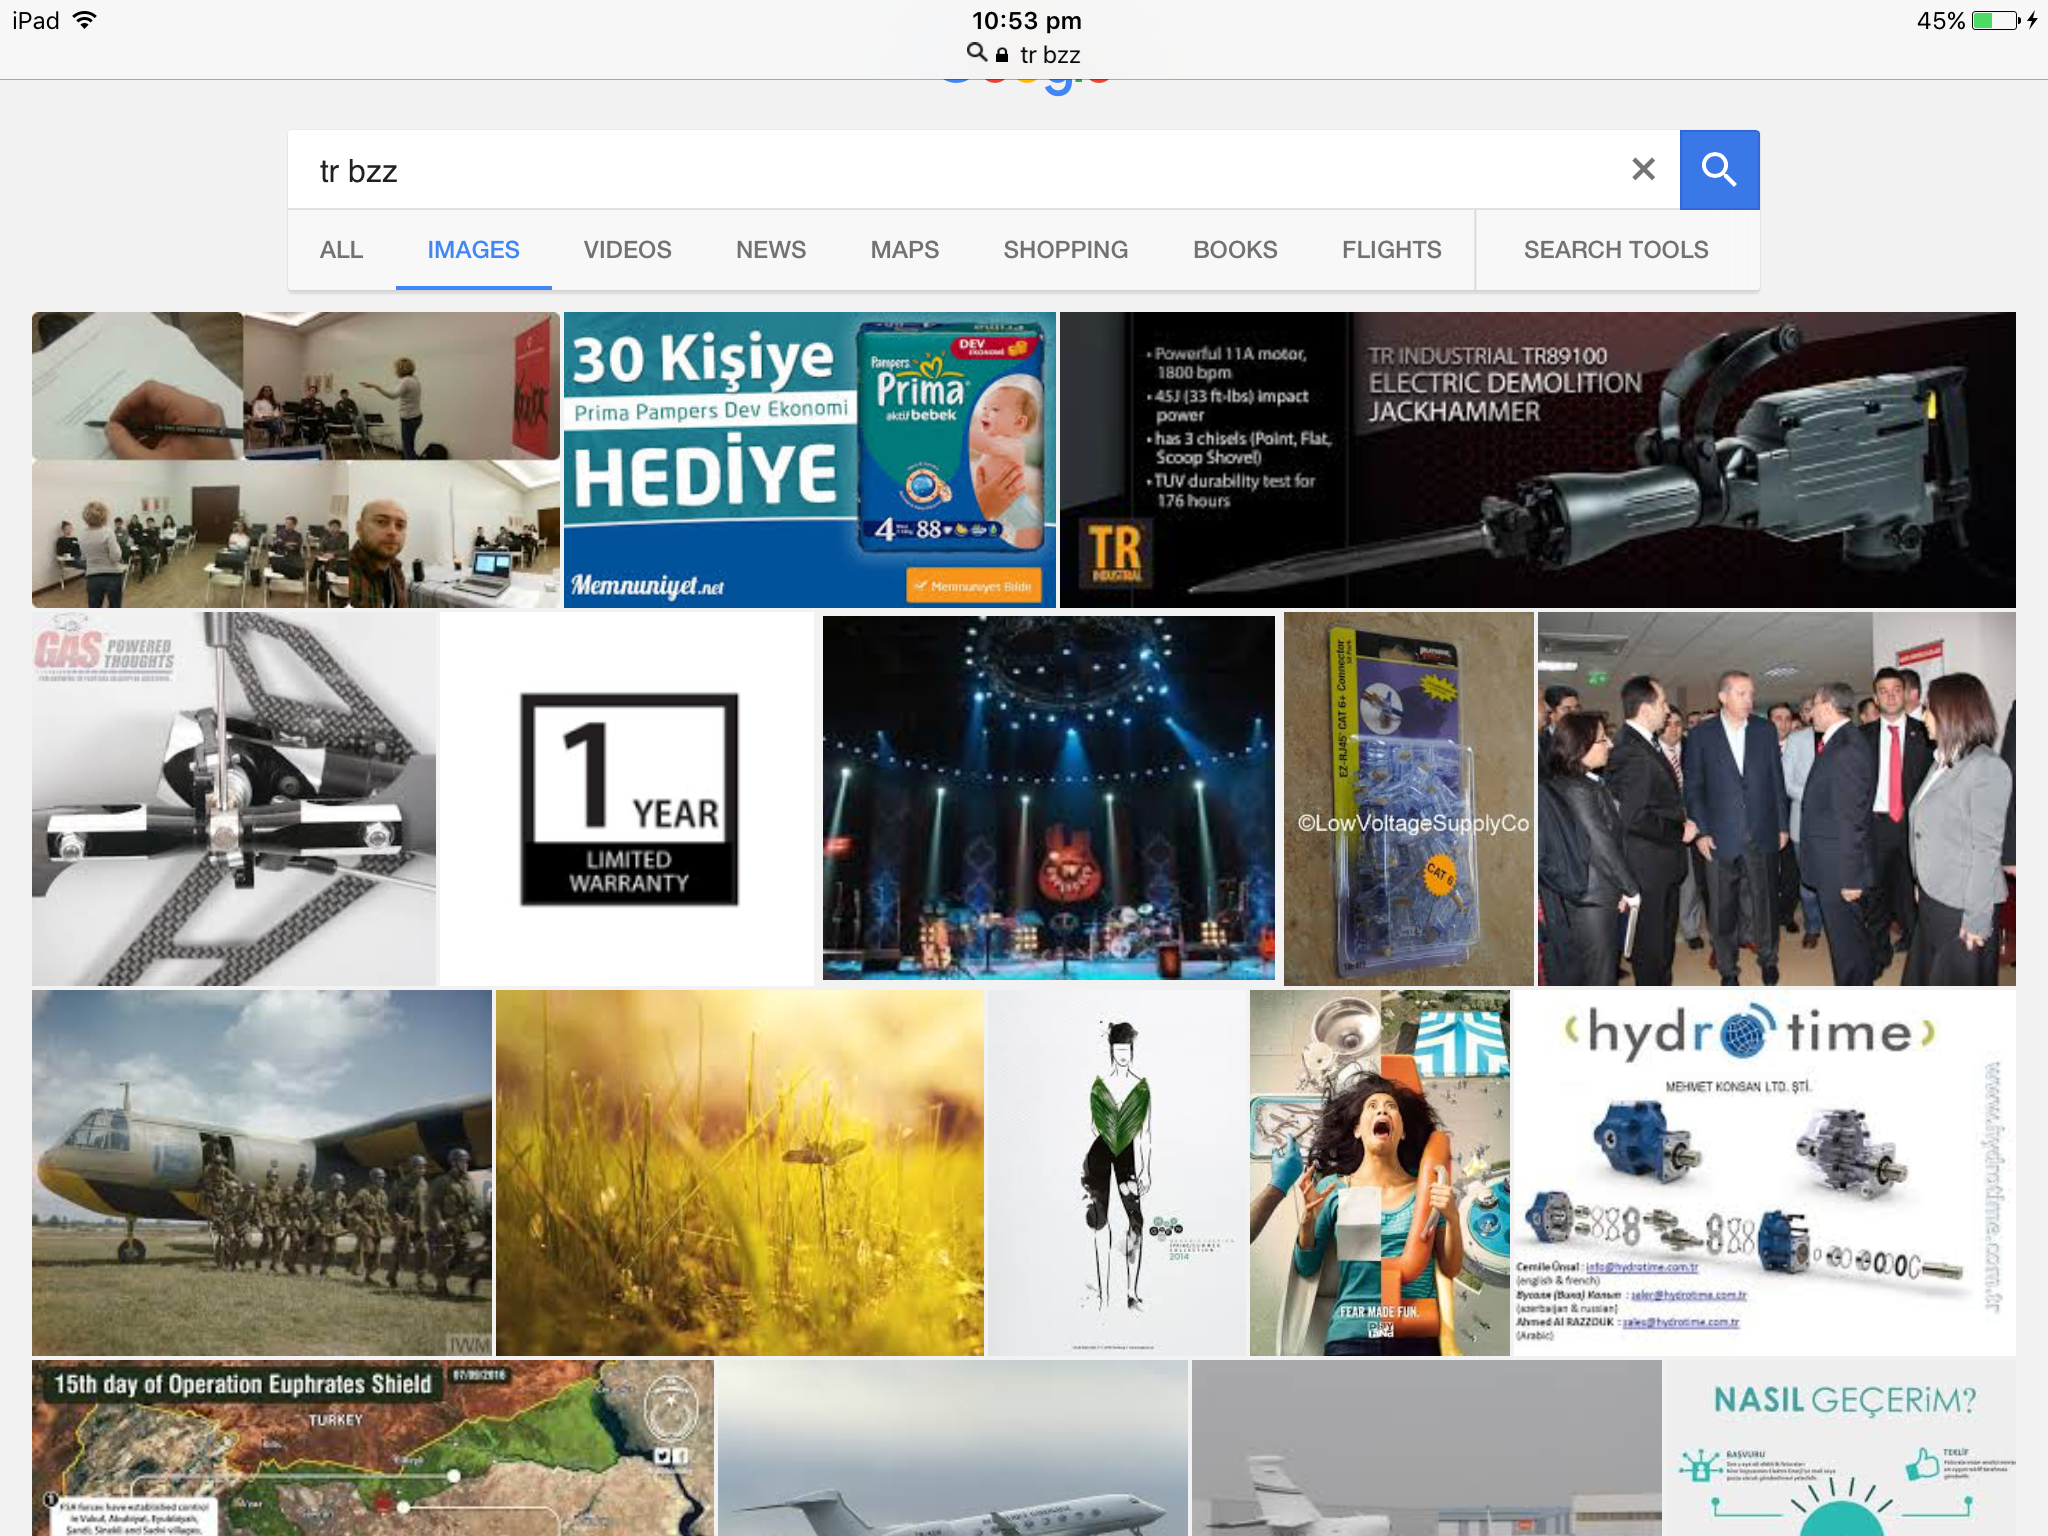
Task: Open the SHOPPING results tab
Action: pyautogui.click(x=1065, y=250)
